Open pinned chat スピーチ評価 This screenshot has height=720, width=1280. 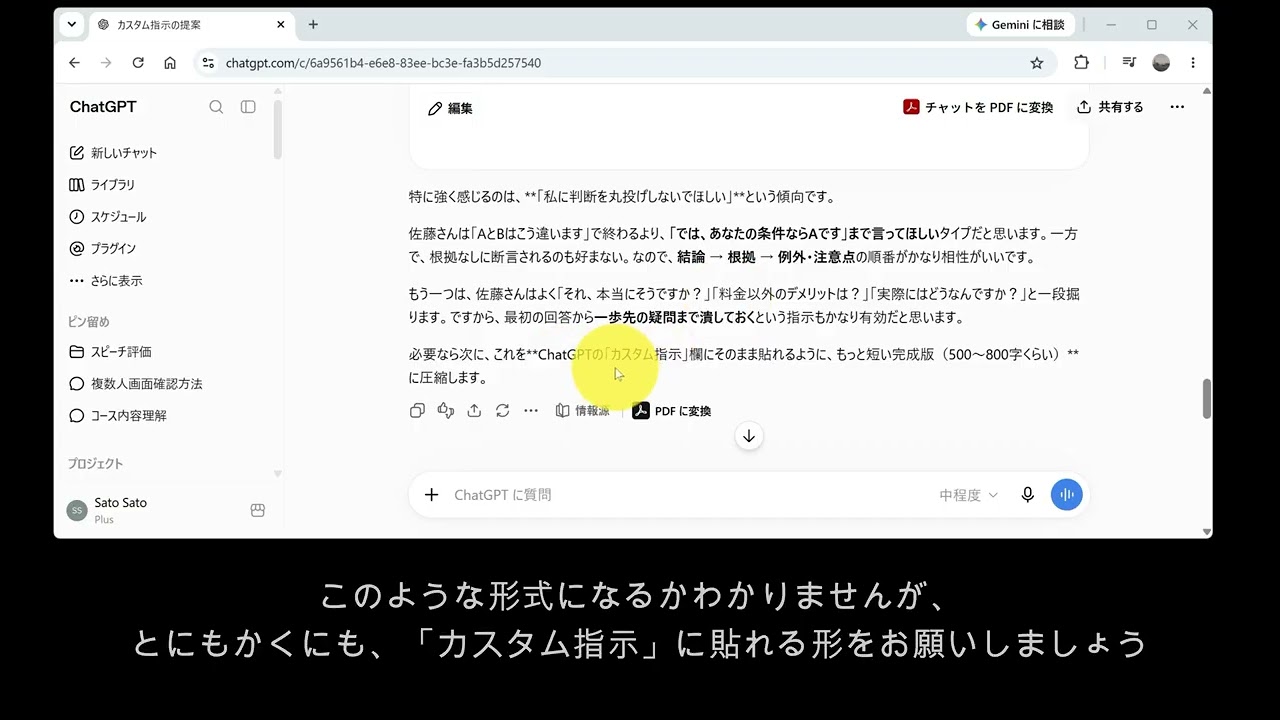click(110, 352)
